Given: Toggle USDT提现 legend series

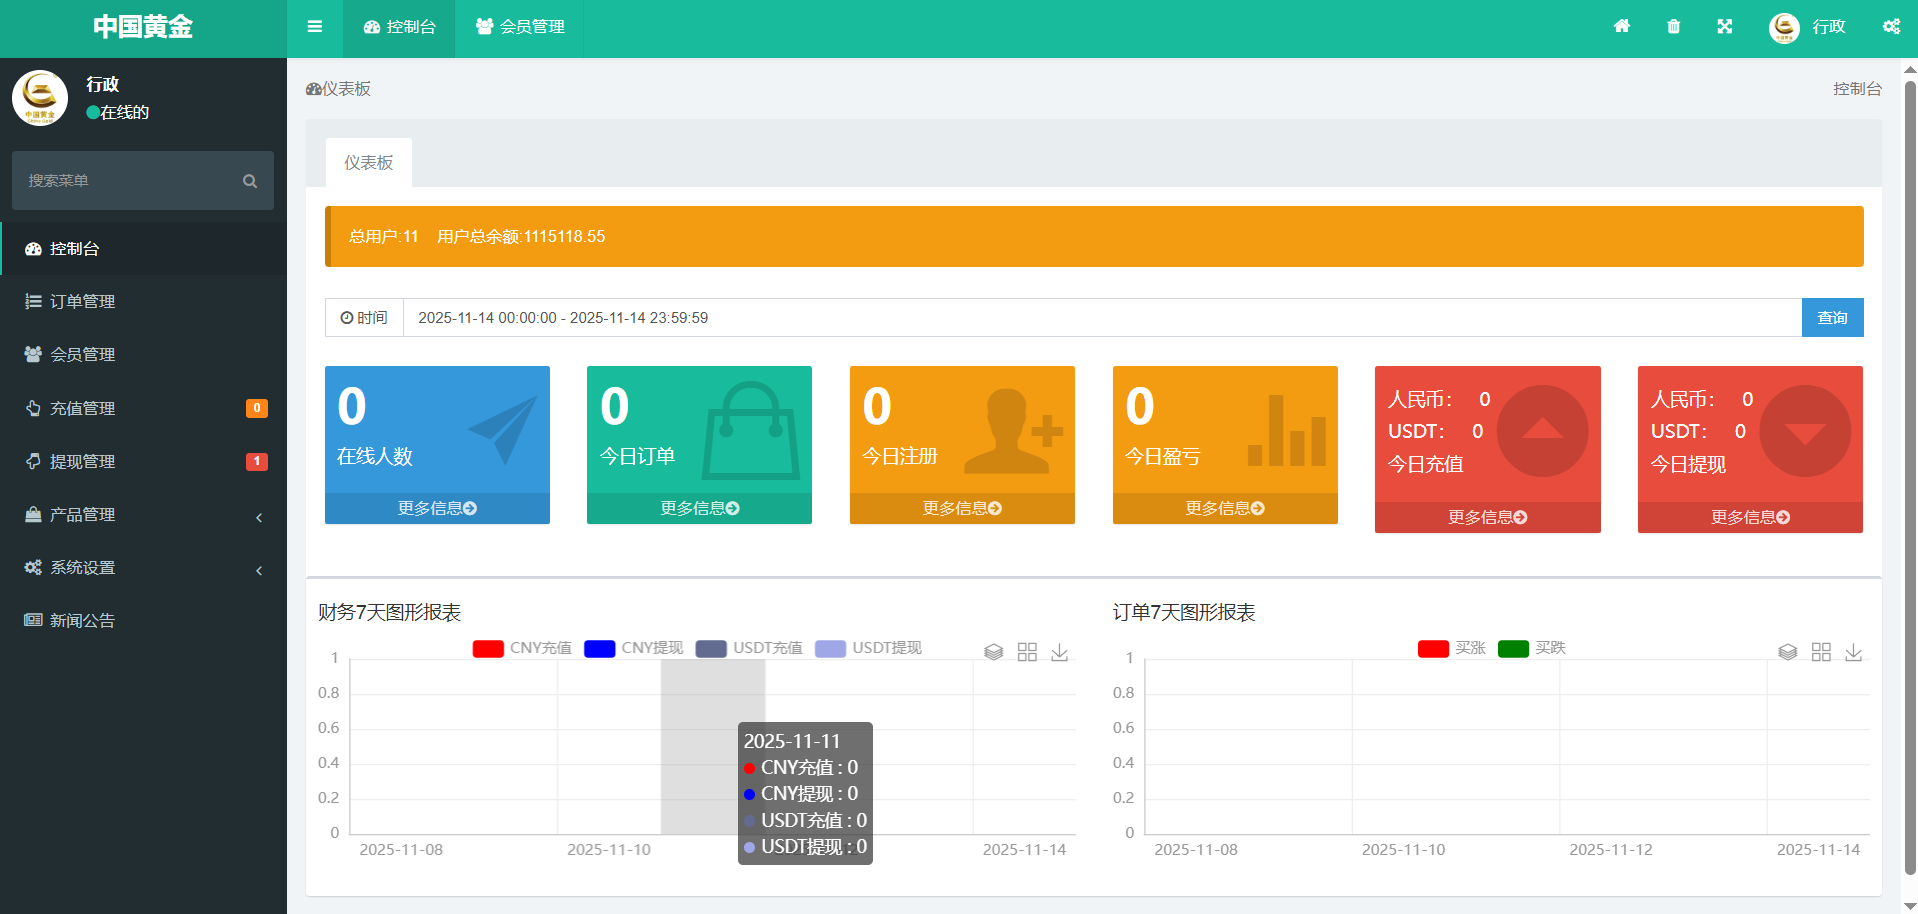Looking at the screenshot, I should (868, 648).
